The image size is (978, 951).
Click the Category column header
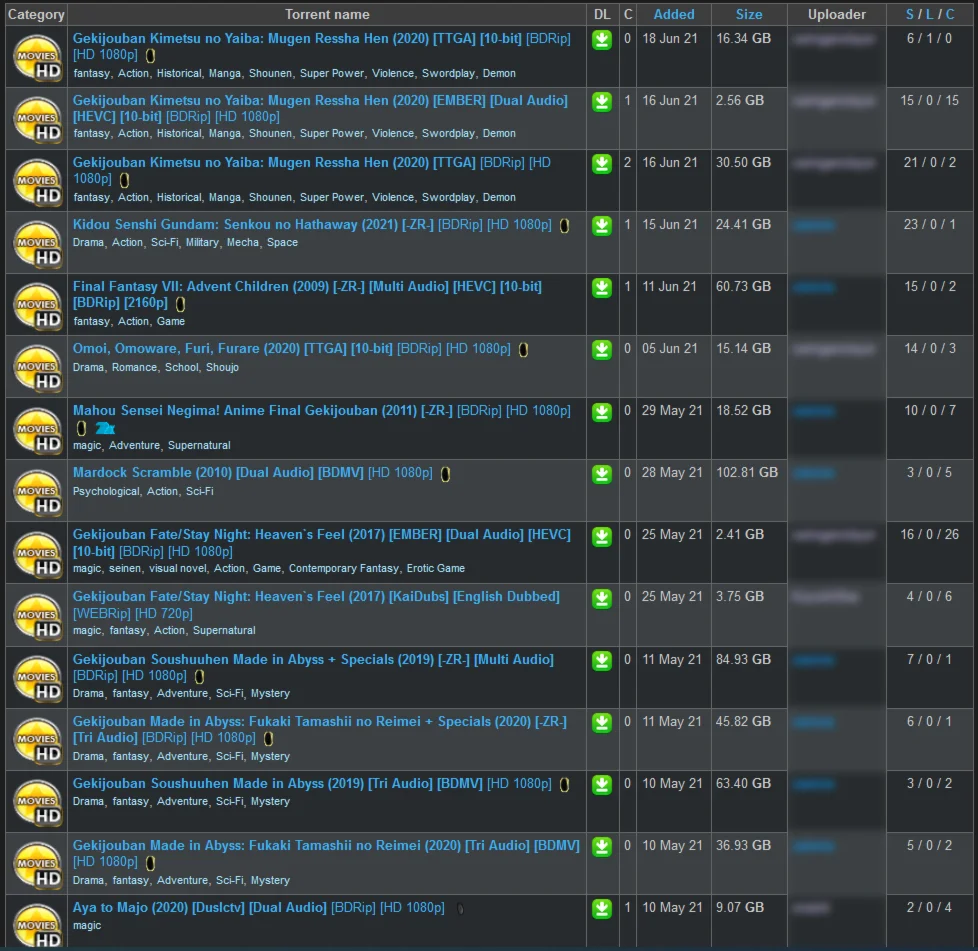pyautogui.click(x=36, y=14)
